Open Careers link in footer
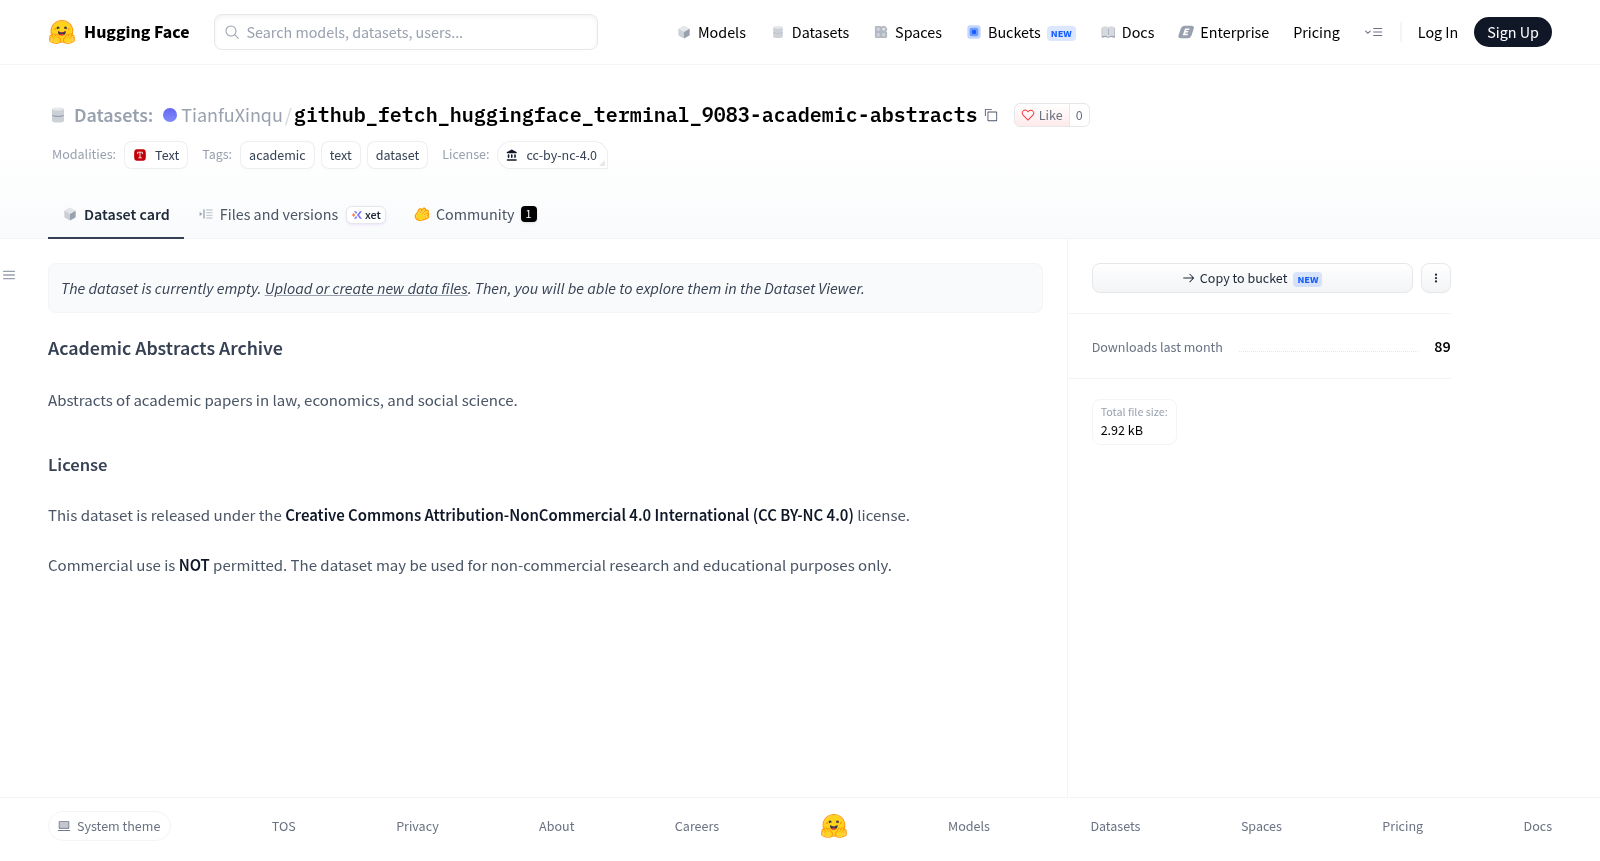This screenshot has height=861, width=1600. (x=697, y=826)
